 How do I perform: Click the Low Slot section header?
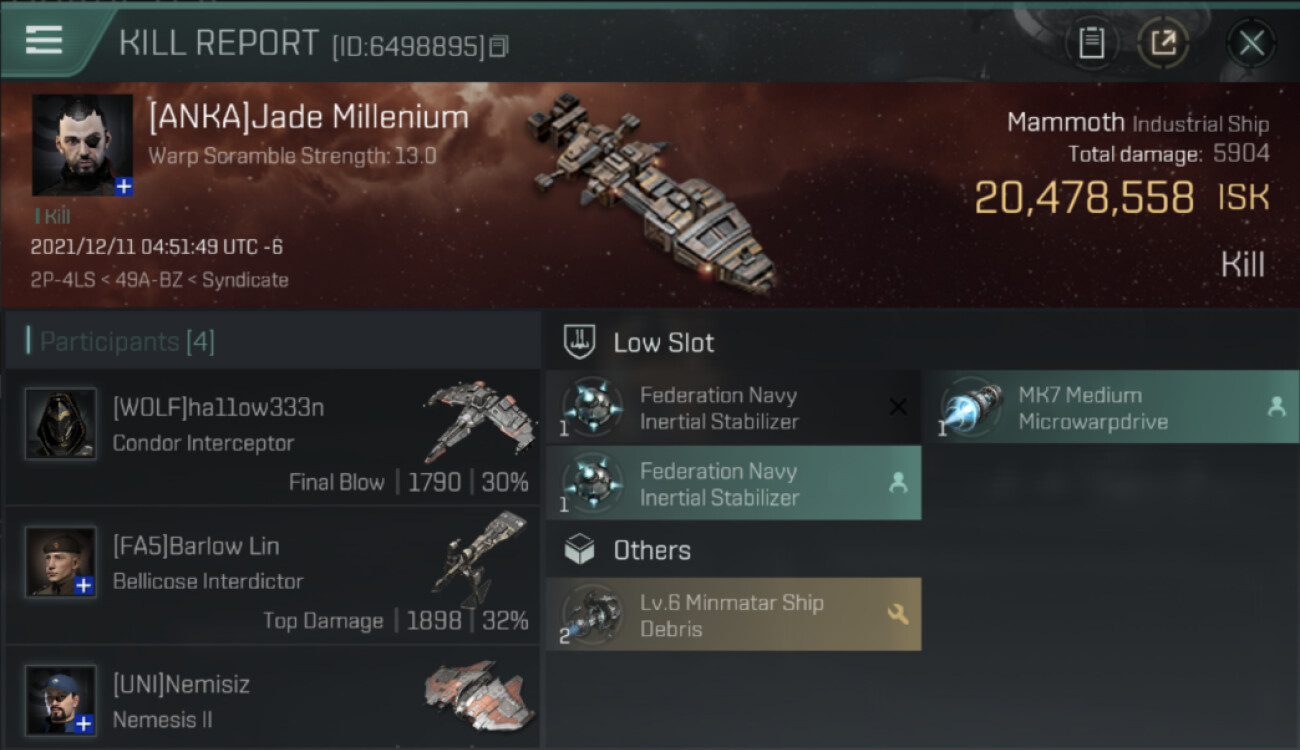click(663, 343)
